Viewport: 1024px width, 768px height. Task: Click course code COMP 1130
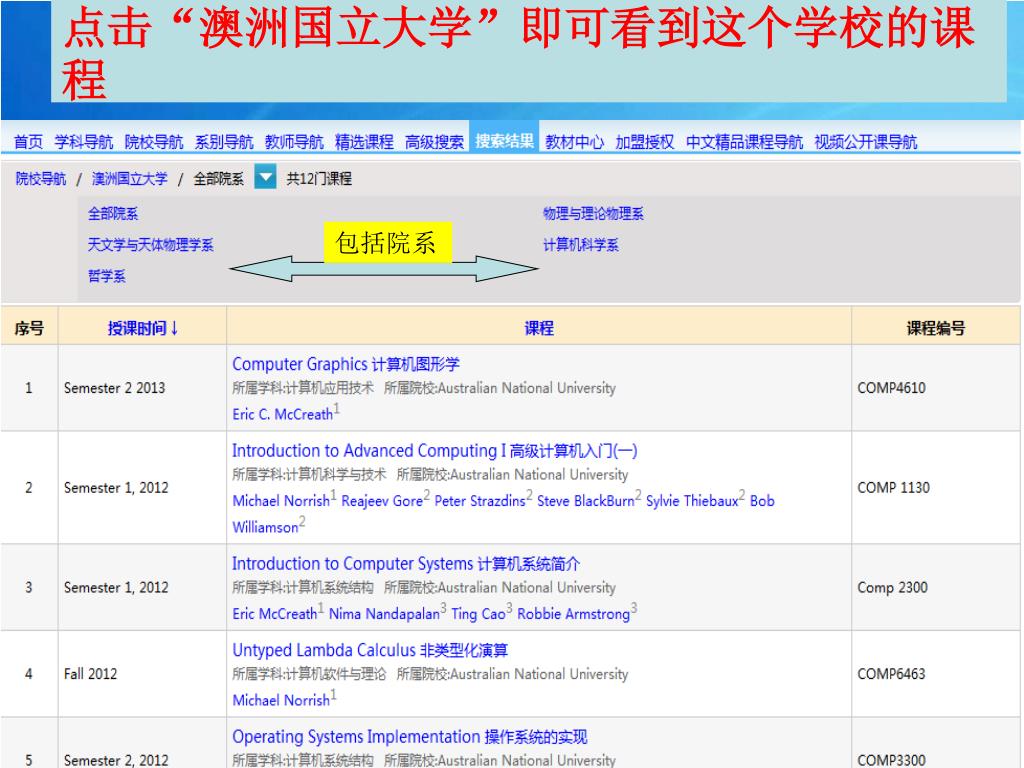893,488
